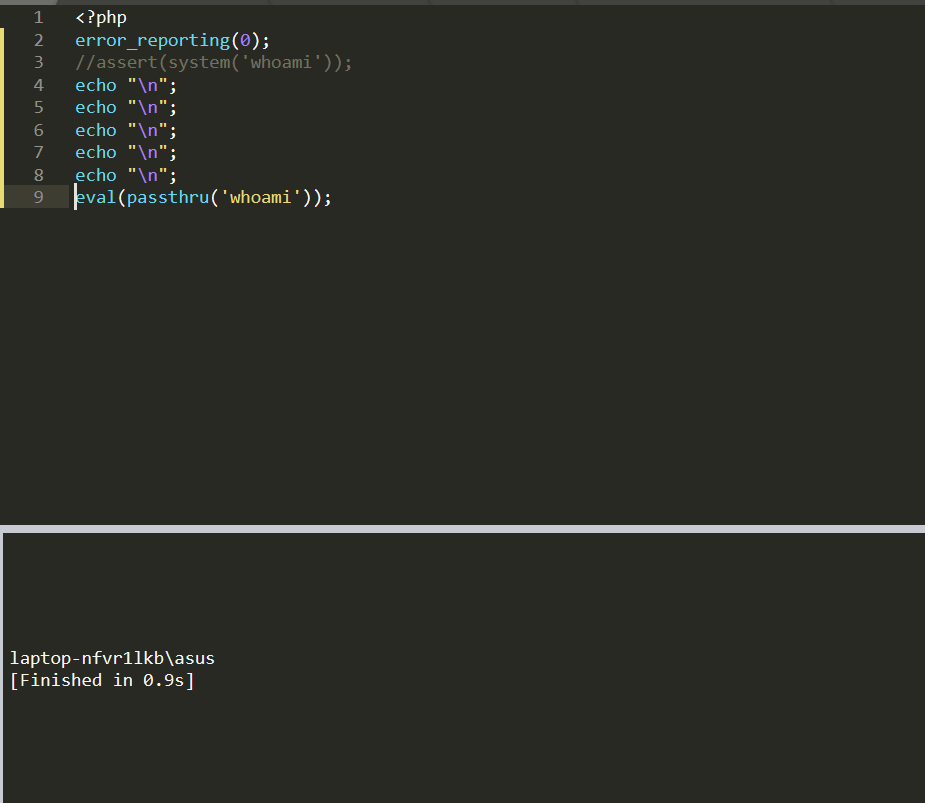Click line number 3 in the gutter
Screen dimensions: 925x803
38,62
